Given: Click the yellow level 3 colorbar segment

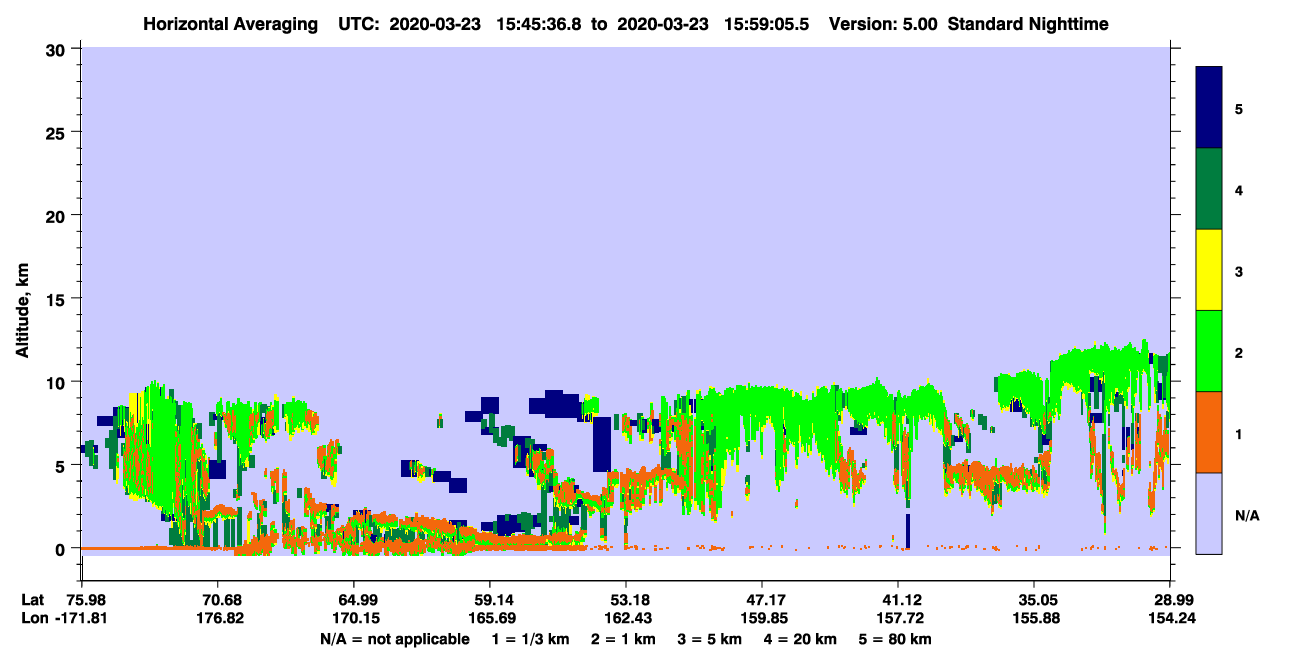Looking at the screenshot, I should coord(1209,270).
